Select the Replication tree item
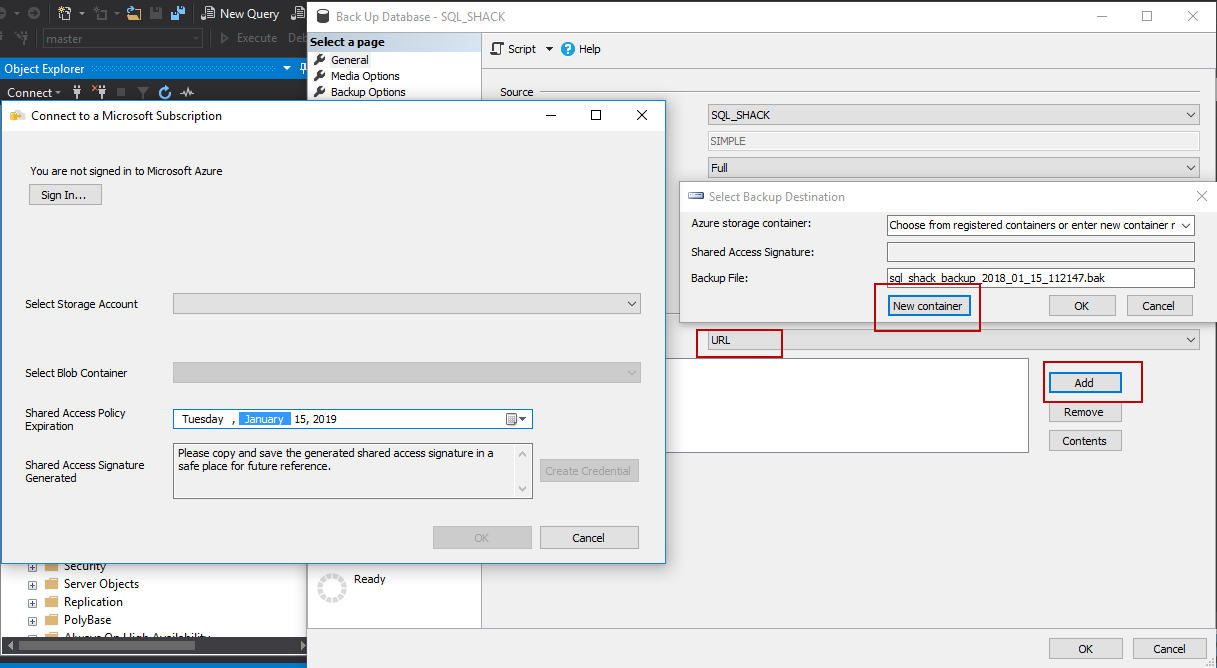This screenshot has width=1217, height=668. click(x=93, y=602)
